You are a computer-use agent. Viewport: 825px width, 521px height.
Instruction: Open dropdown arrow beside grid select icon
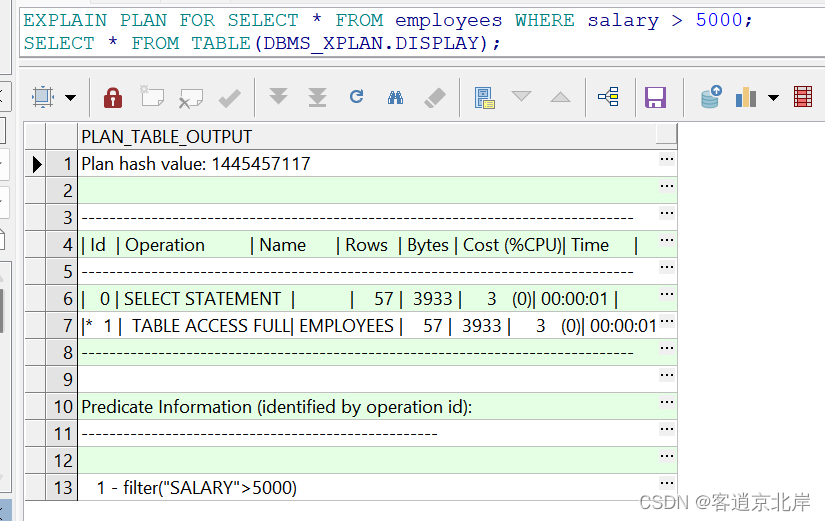71,97
